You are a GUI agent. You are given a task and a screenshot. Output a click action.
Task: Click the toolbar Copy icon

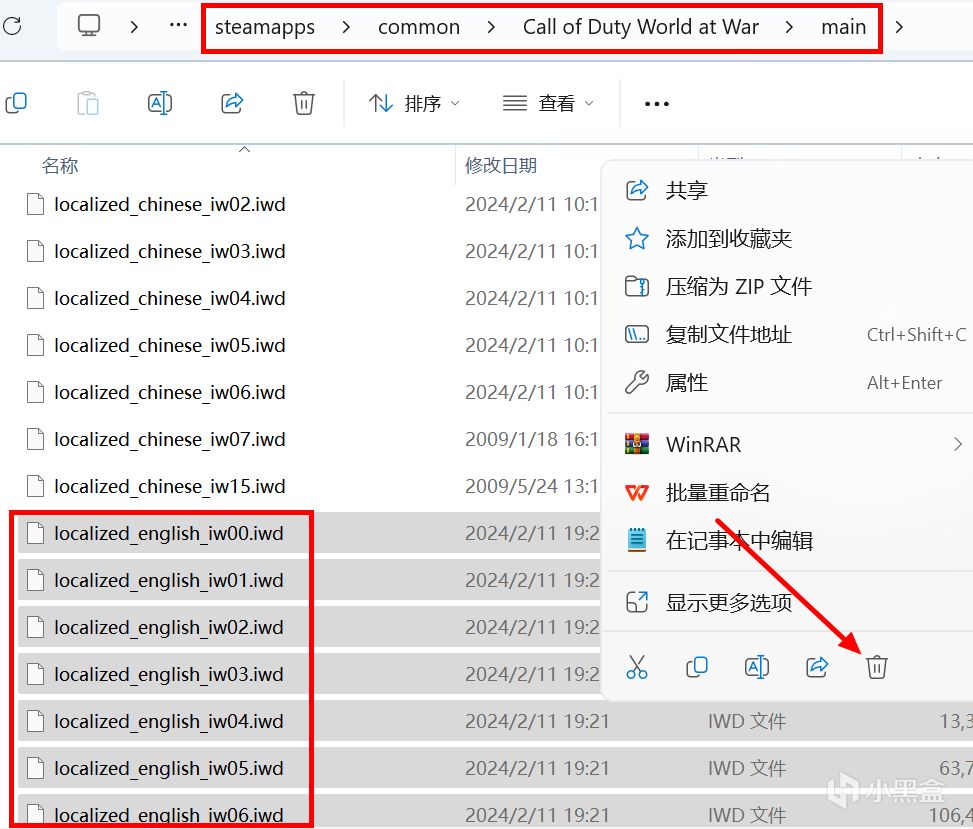coord(16,103)
